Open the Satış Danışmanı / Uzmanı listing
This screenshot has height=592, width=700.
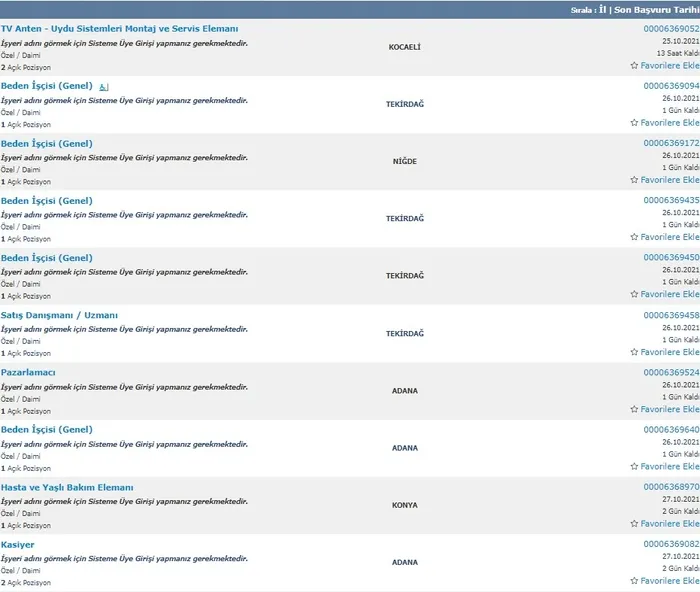pyautogui.click(x=59, y=315)
